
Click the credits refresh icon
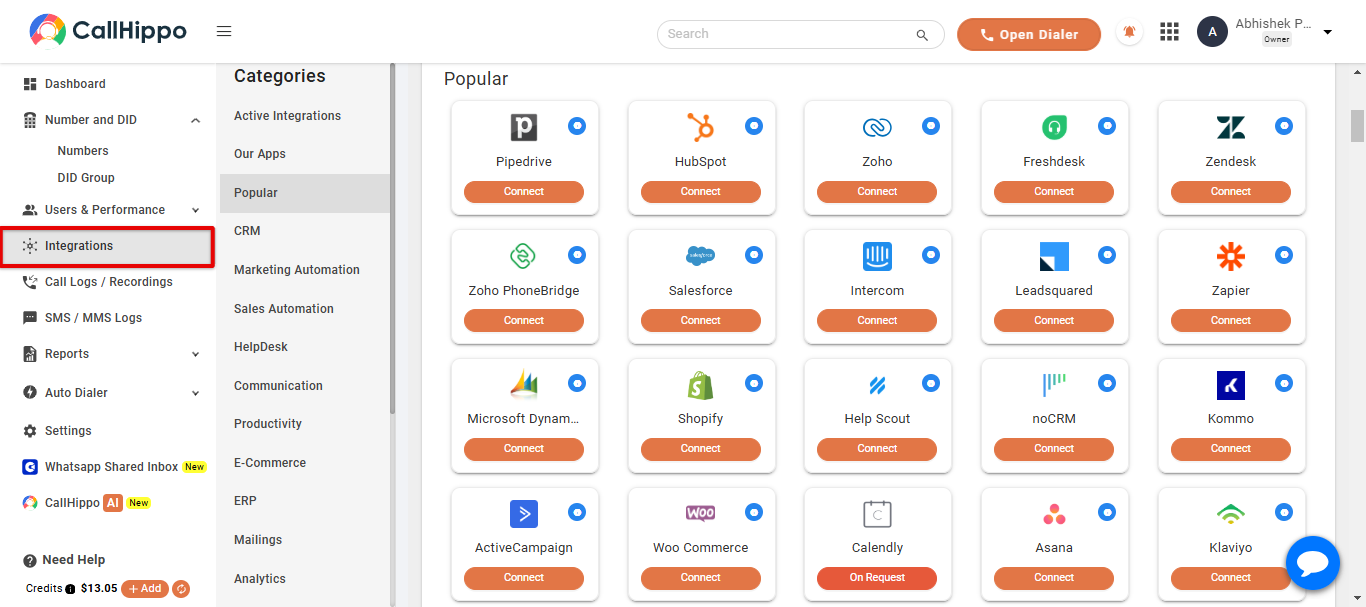tap(181, 589)
